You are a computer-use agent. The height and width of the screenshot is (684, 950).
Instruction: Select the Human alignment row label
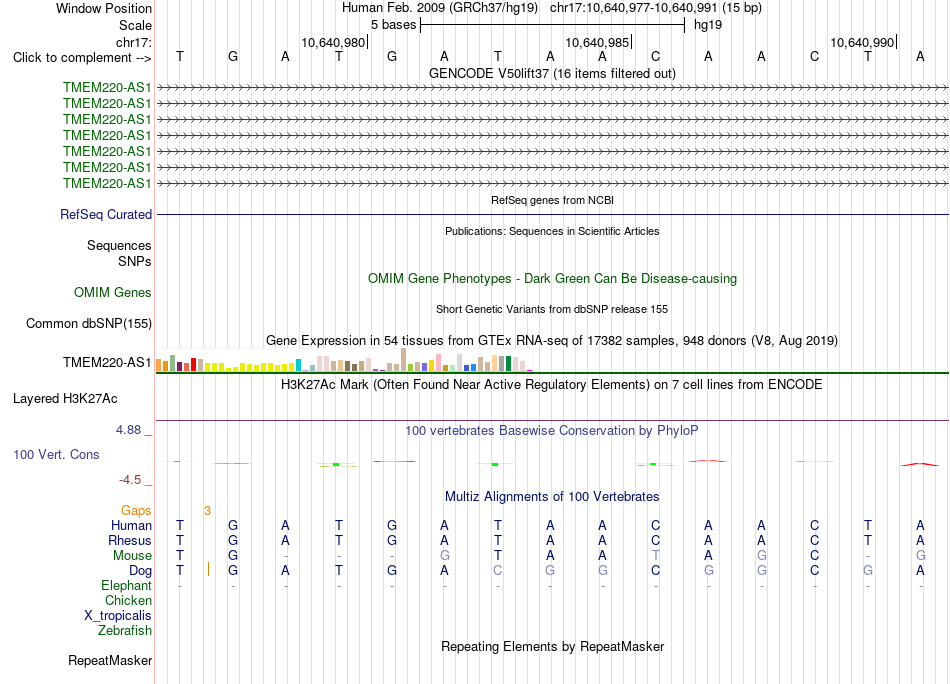tap(131, 525)
